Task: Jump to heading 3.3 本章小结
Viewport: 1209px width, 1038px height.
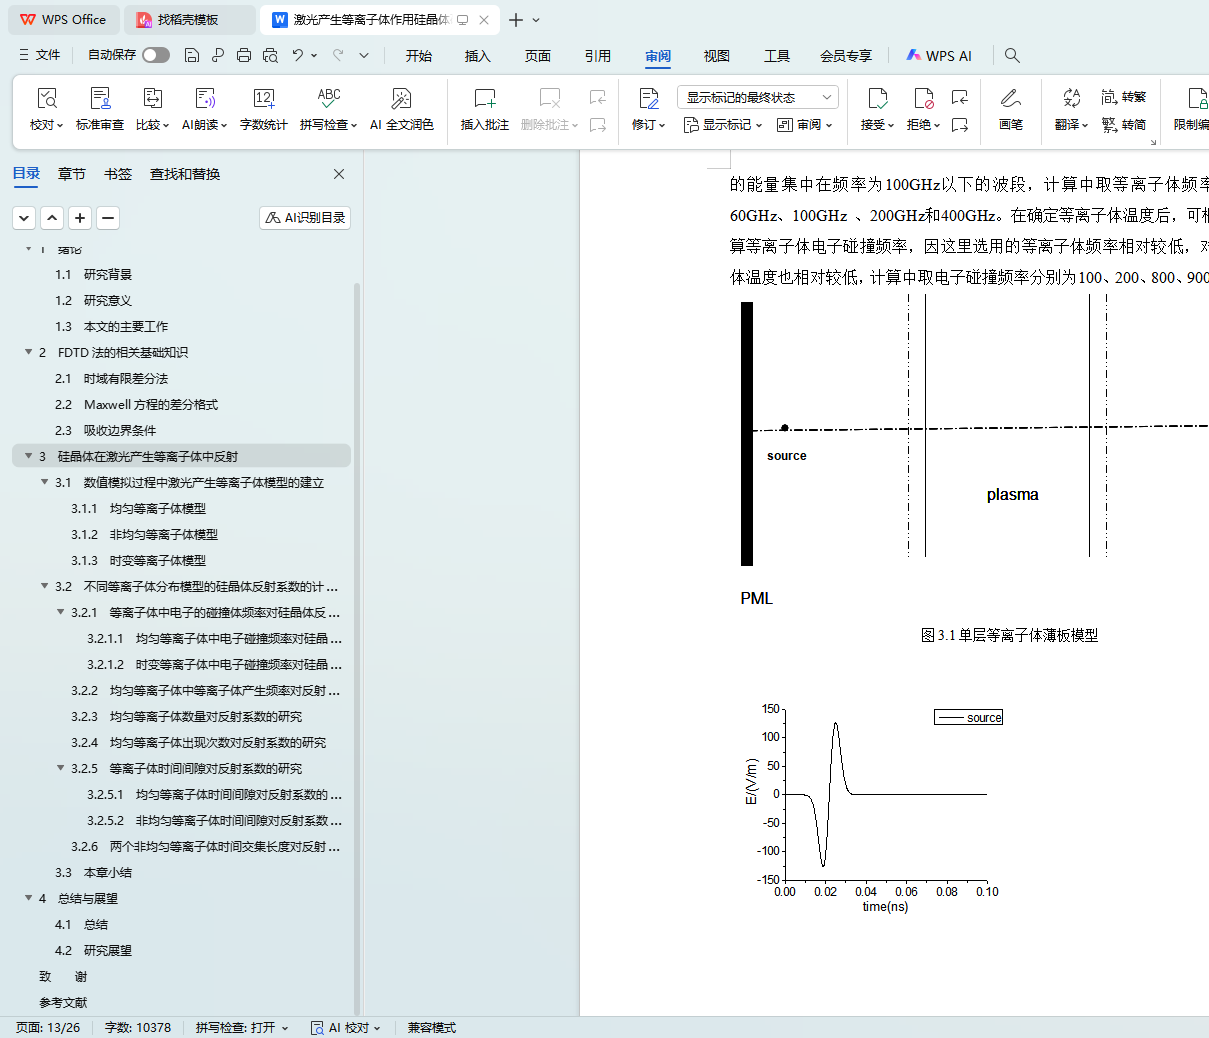Action: 107,872
